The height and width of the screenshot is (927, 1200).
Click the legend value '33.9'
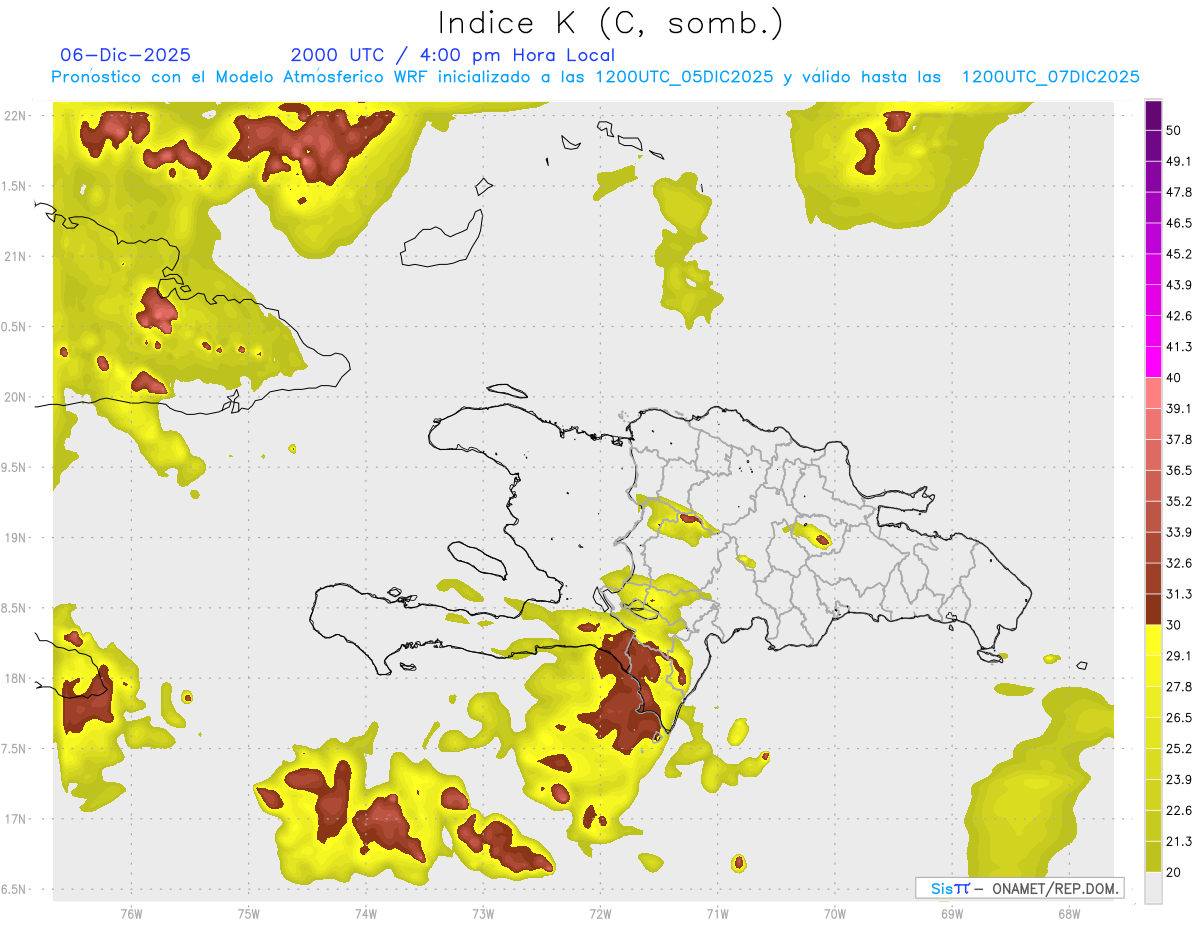(1179, 532)
